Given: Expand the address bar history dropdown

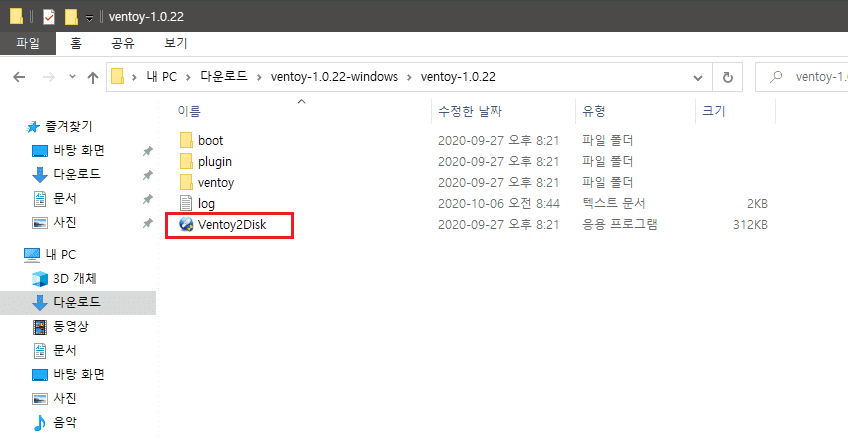Looking at the screenshot, I should coord(698,78).
